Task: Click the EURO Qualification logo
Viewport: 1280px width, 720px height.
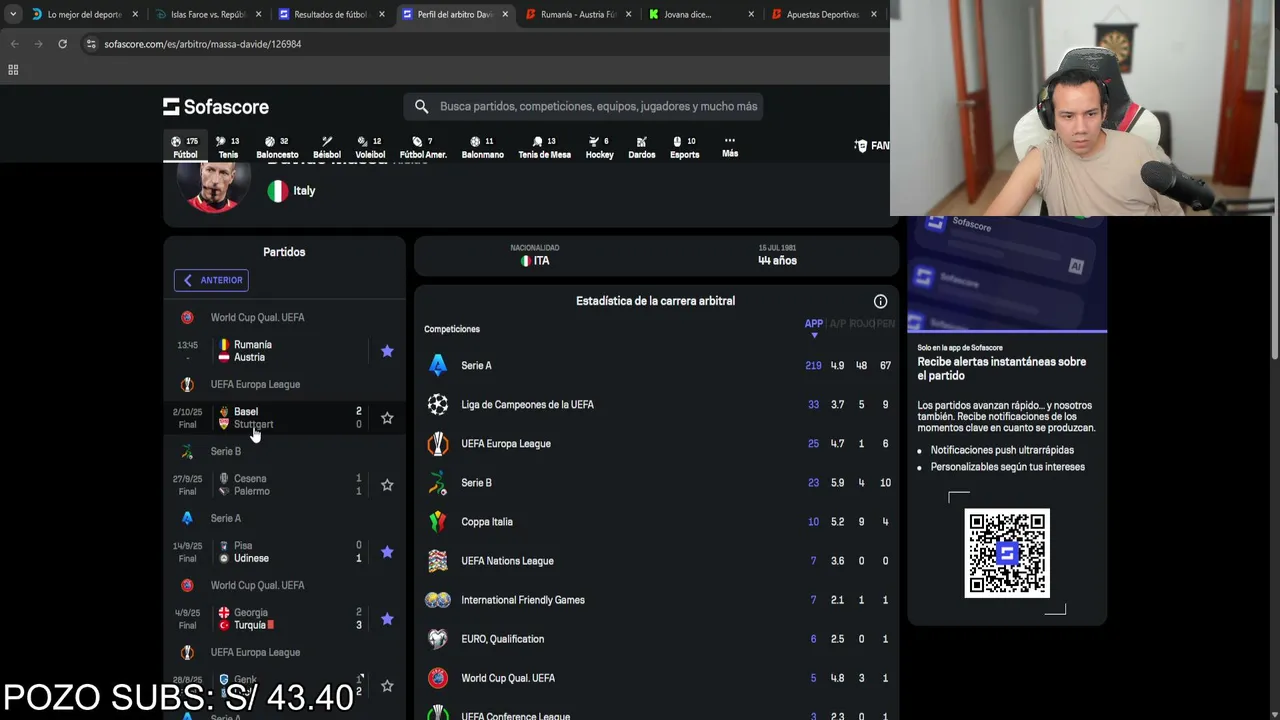Action: click(x=438, y=639)
